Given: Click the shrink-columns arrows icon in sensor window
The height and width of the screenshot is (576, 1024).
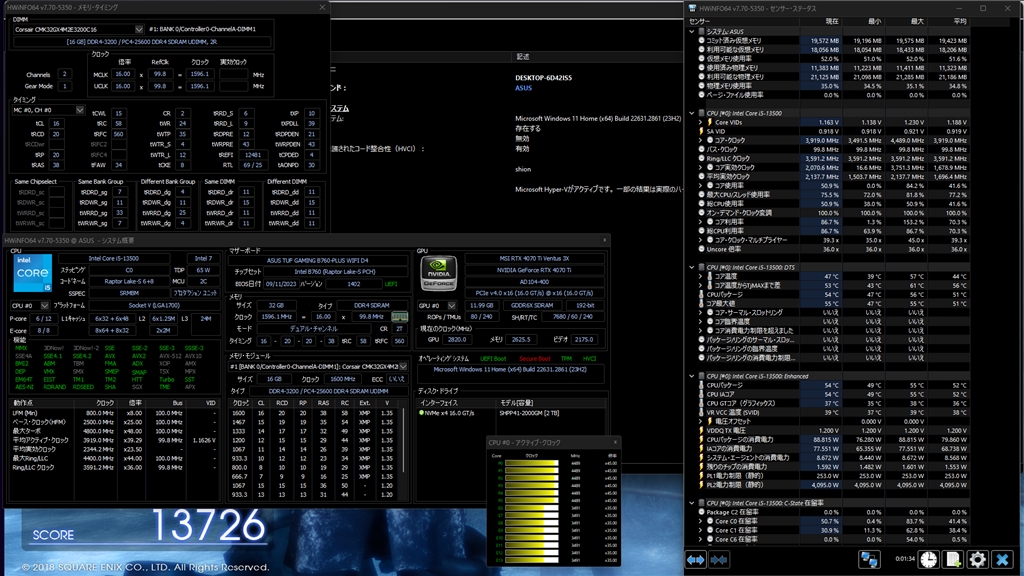Looking at the screenshot, I should 719,560.
